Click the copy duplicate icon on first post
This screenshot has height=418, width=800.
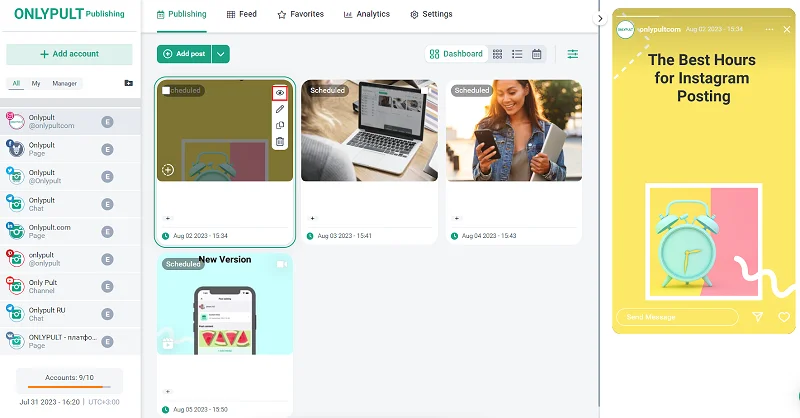pos(280,125)
